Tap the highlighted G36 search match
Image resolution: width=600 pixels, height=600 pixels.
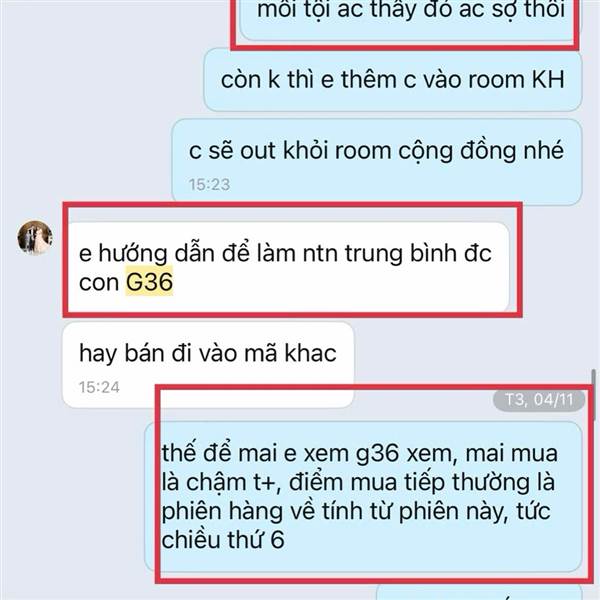pos(149,282)
